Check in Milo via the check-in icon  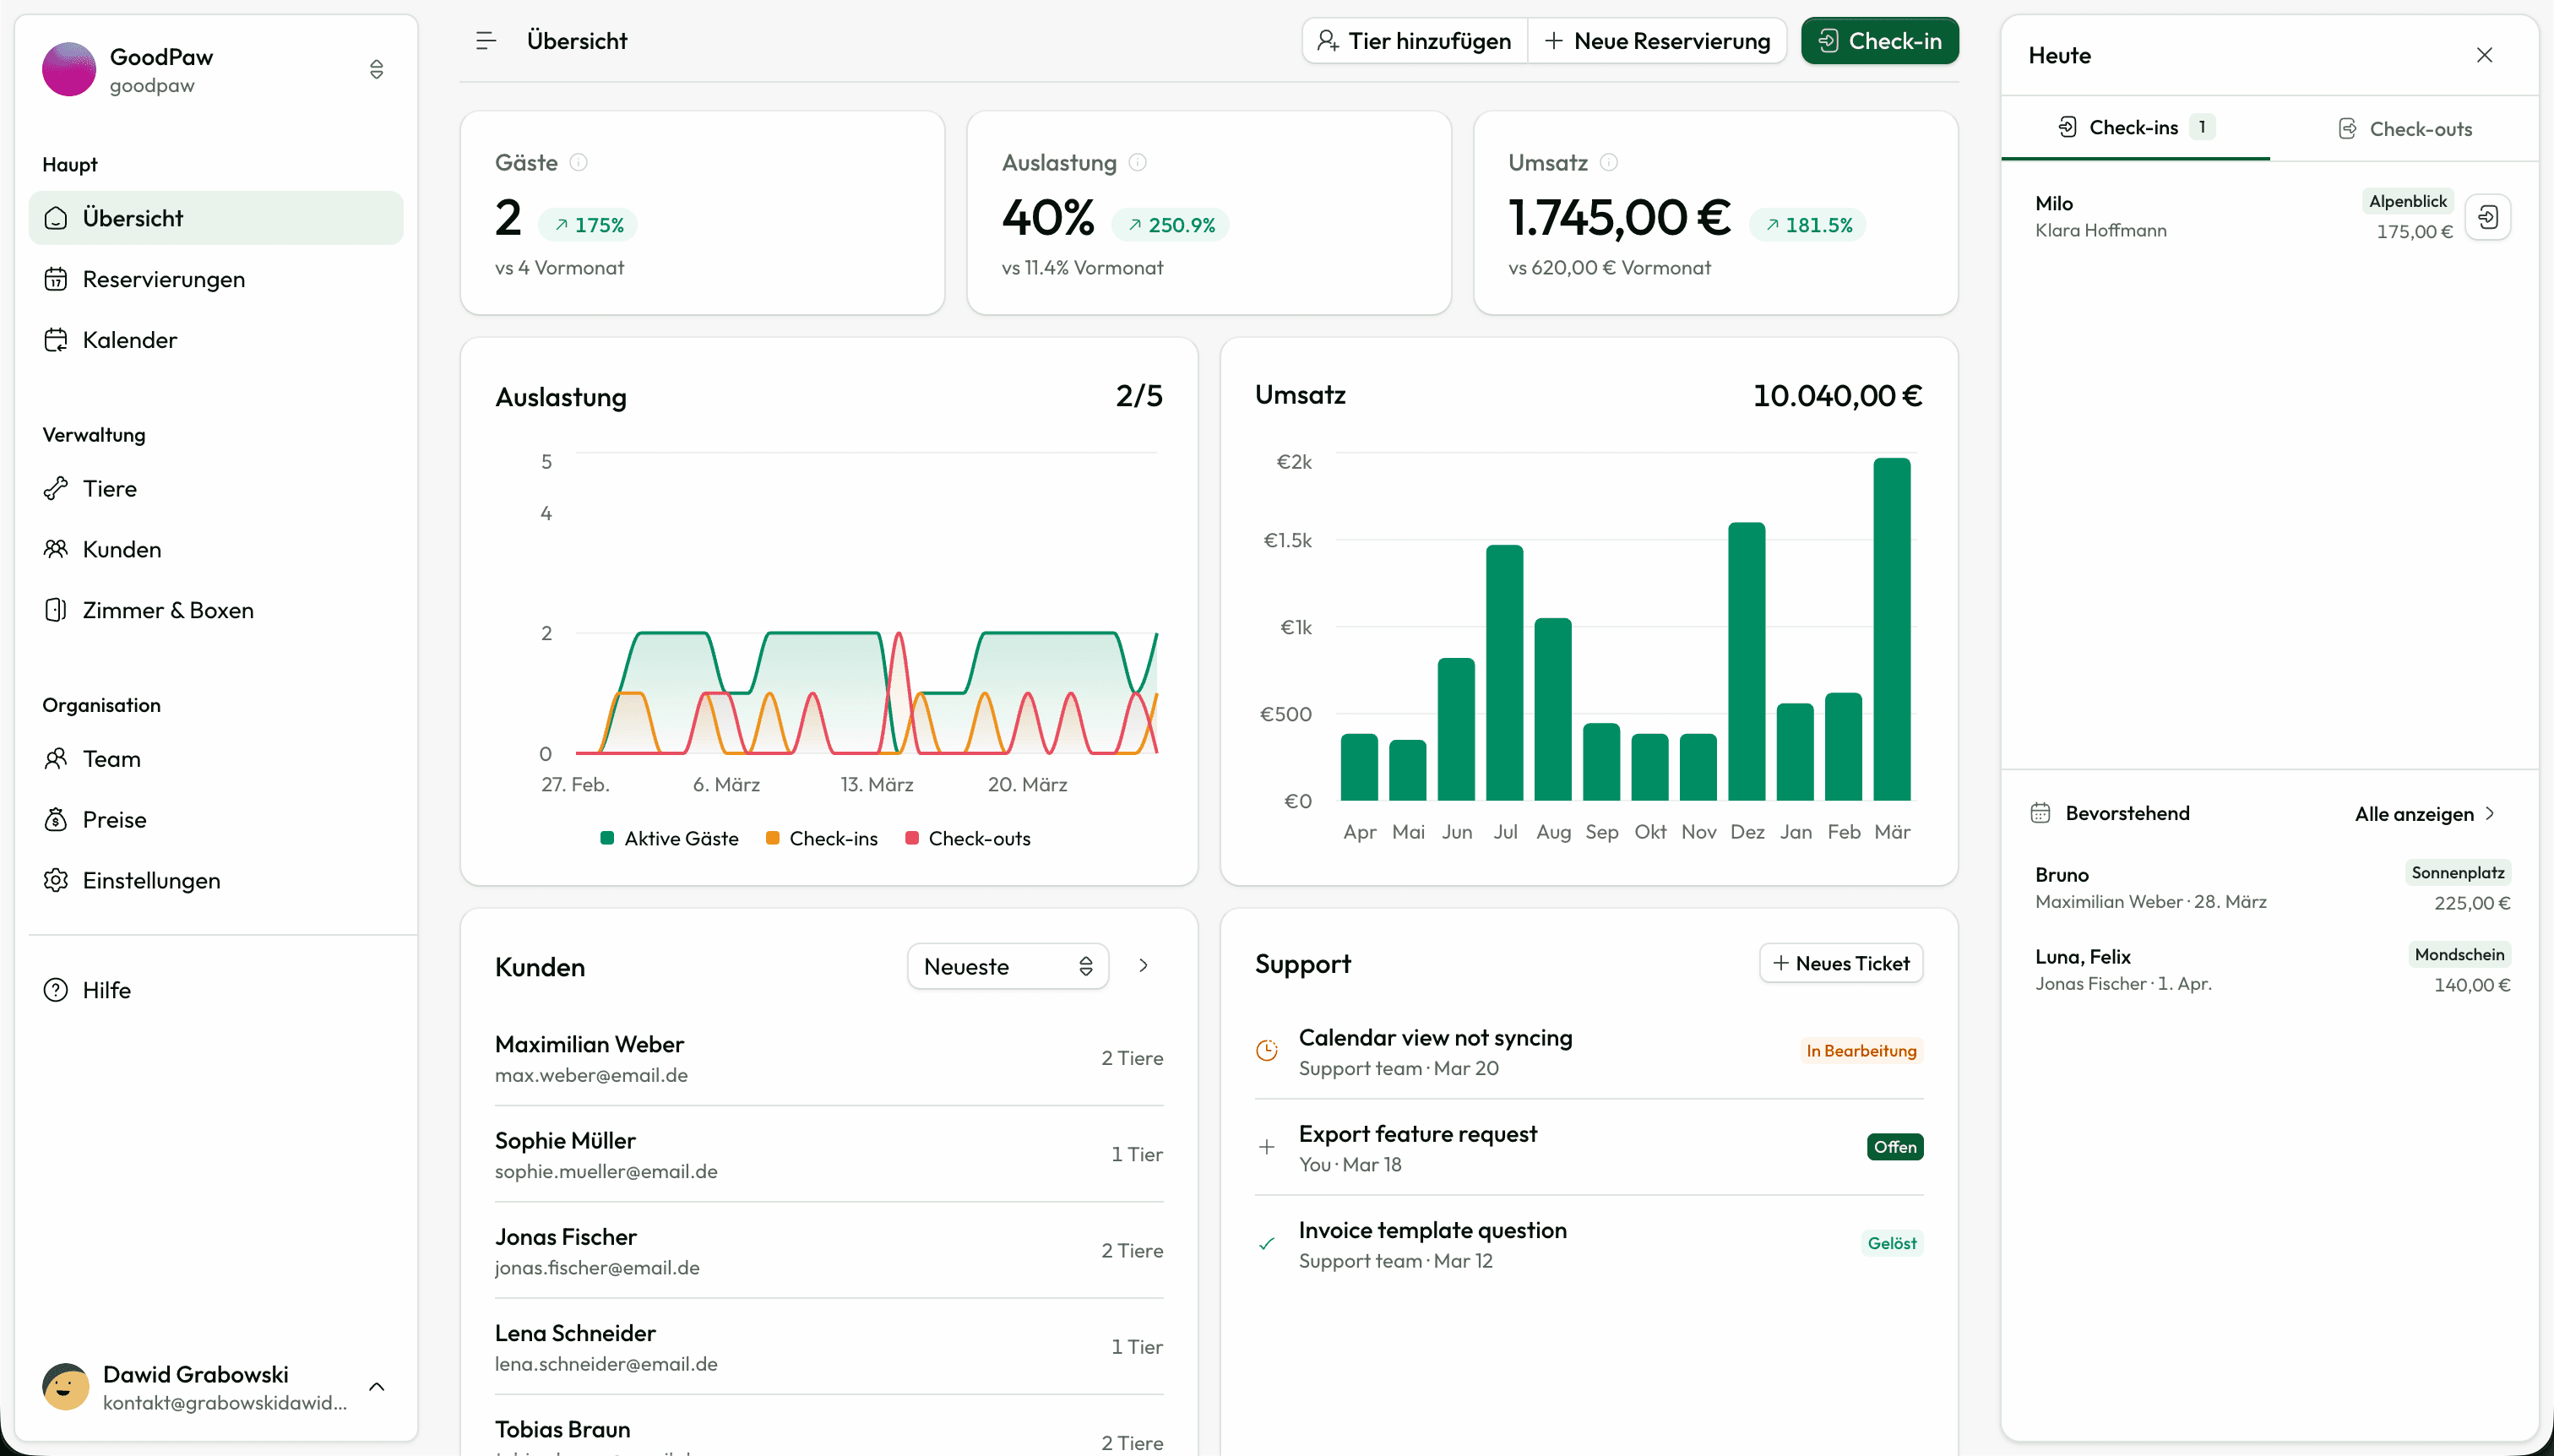(x=2489, y=216)
